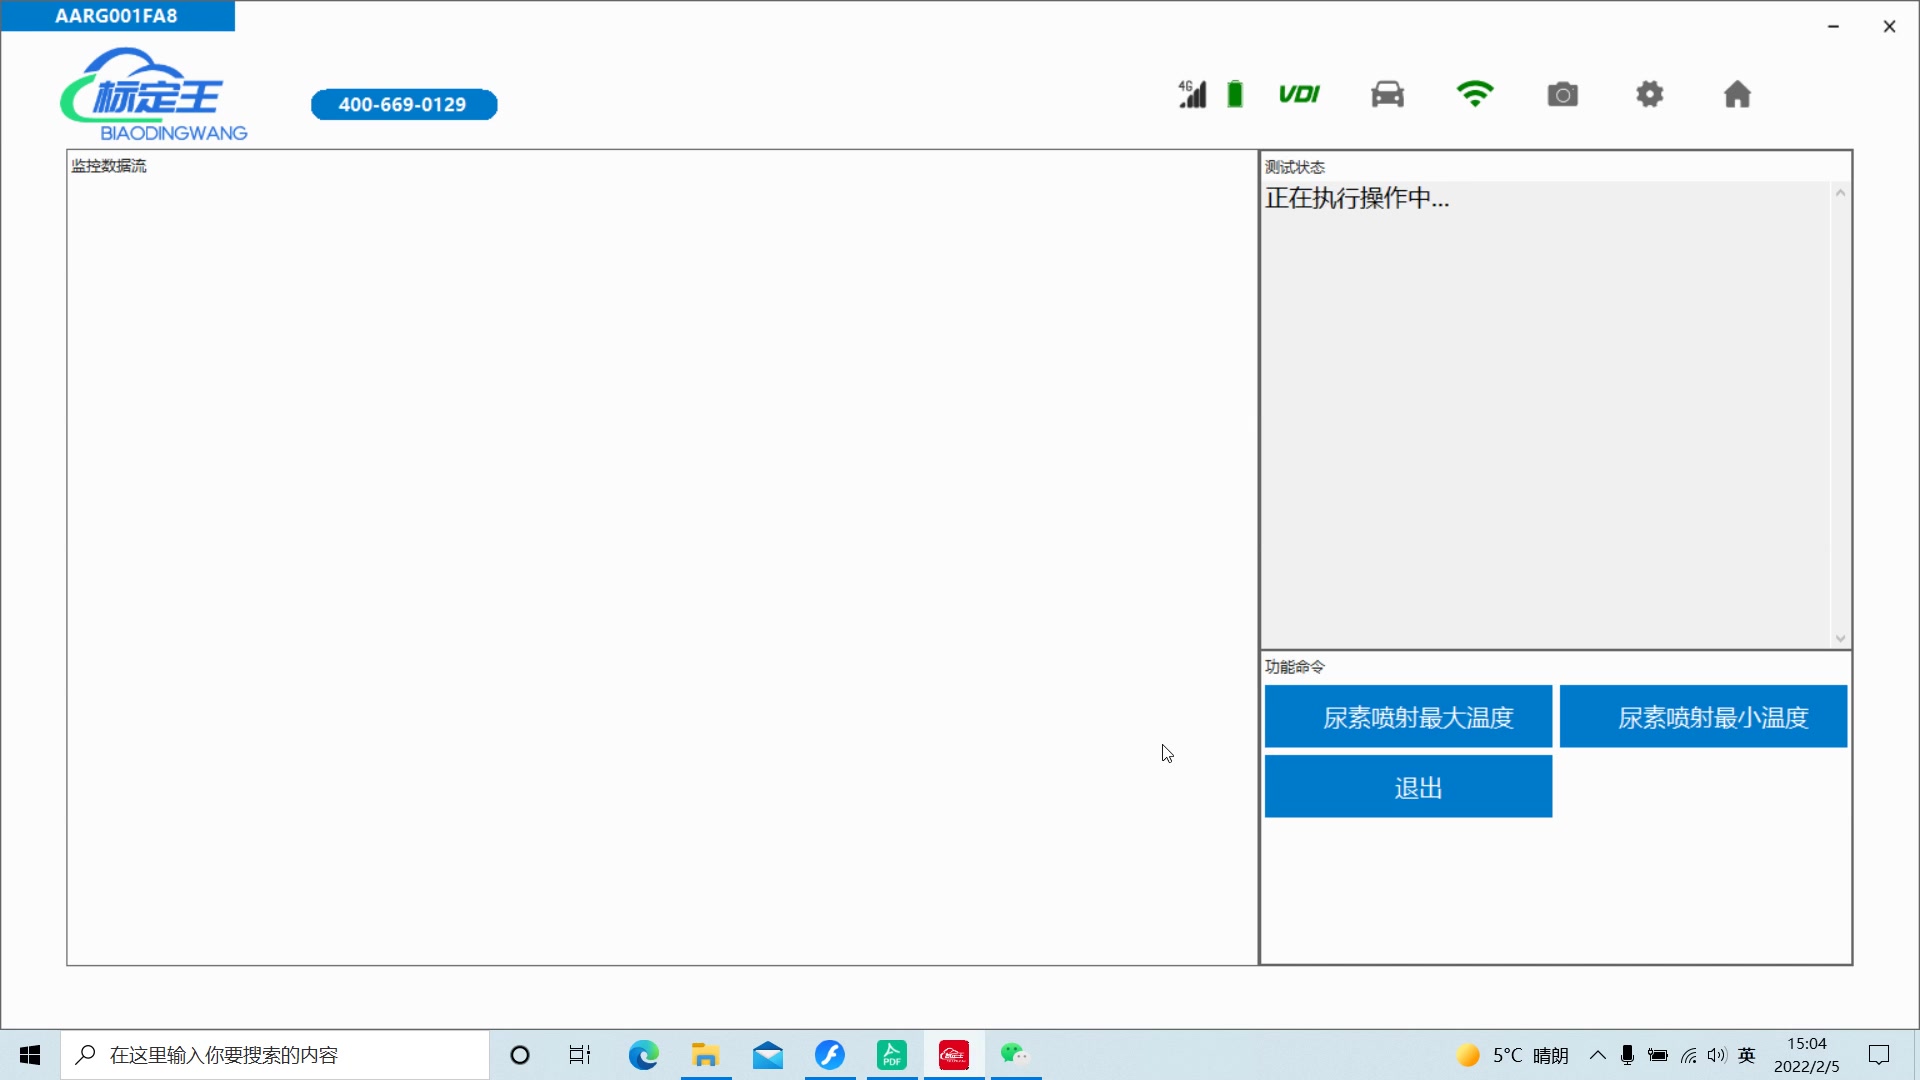Click the AARG001FA8 title tab
Screen dimensions: 1920x1080
pos(117,16)
